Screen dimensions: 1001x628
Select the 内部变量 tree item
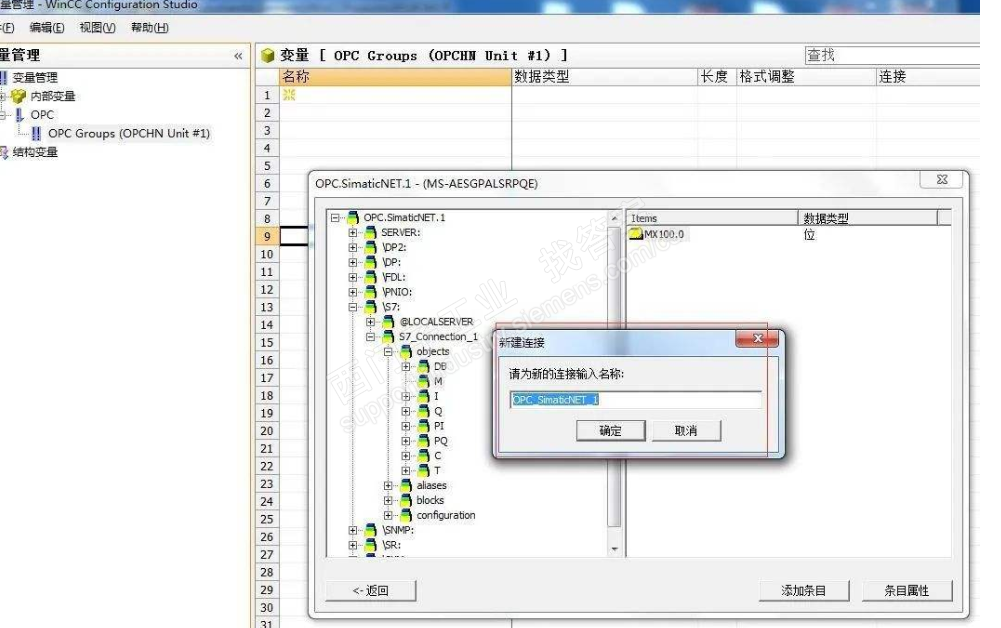[52, 96]
